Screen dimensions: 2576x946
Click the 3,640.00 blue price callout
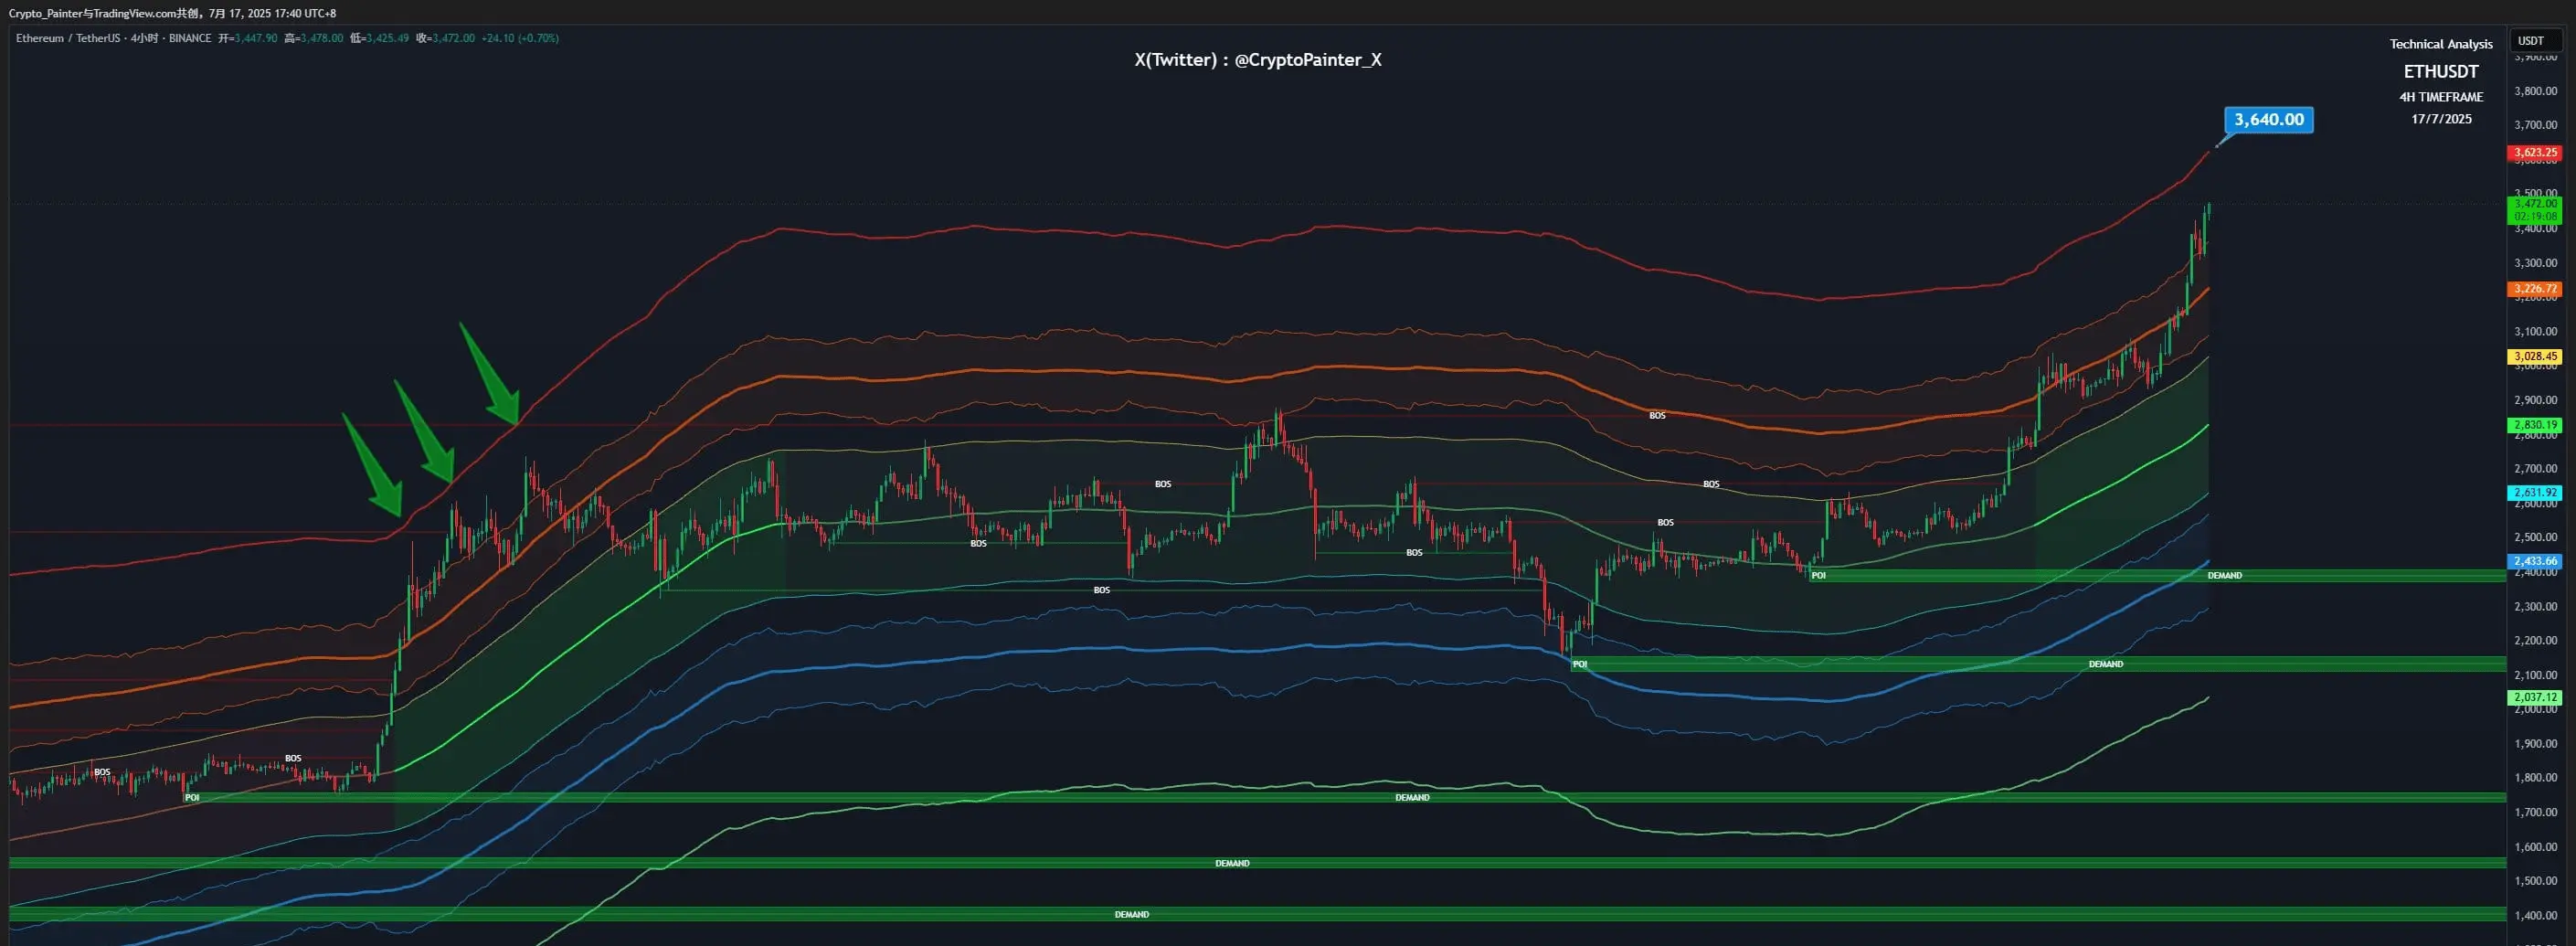(x=2268, y=120)
